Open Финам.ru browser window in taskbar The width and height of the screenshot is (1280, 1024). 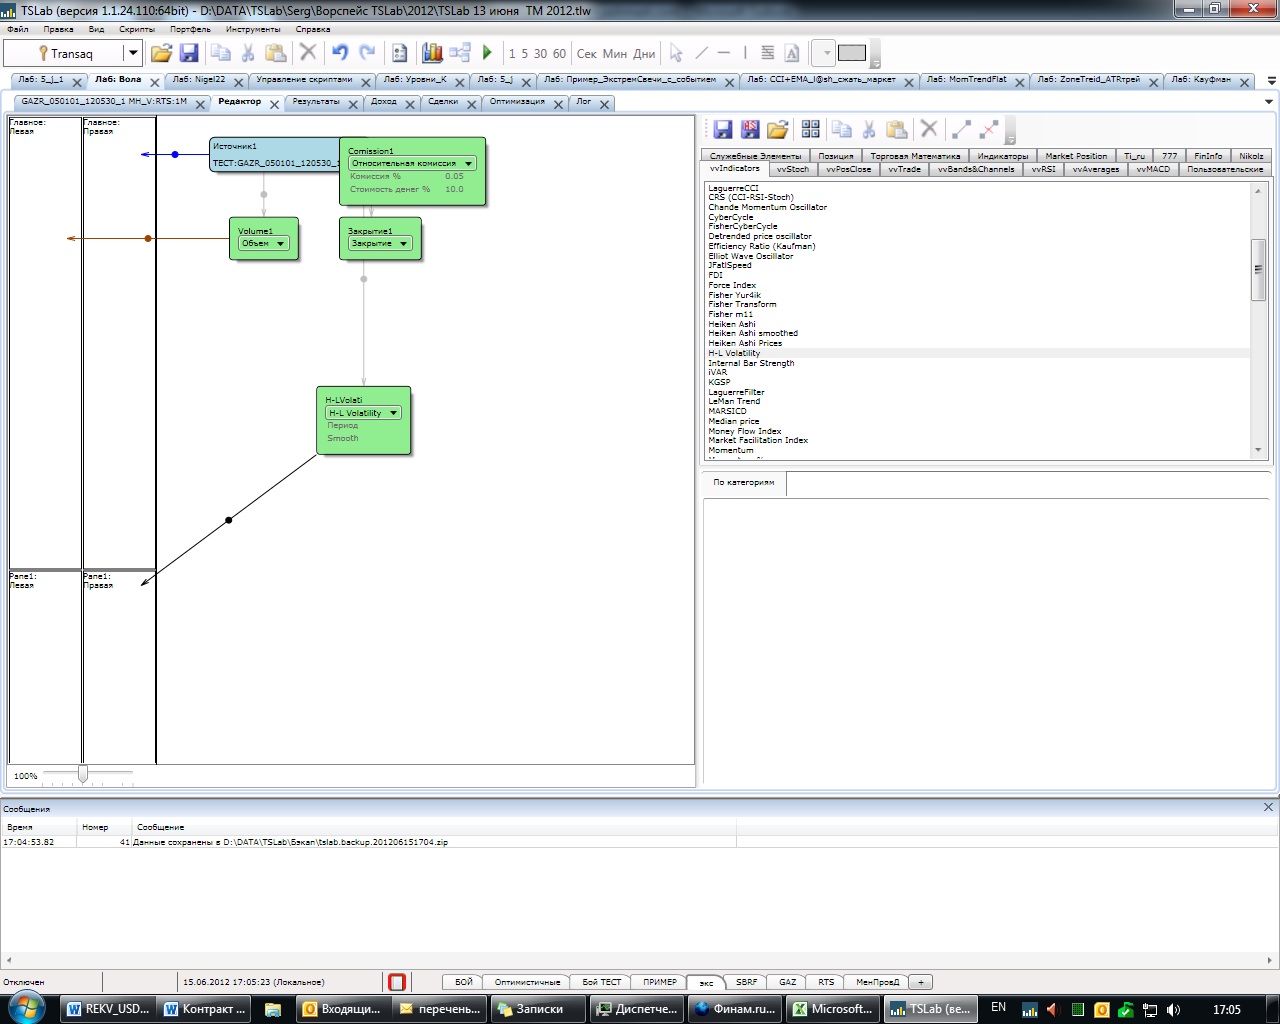(x=735, y=1009)
